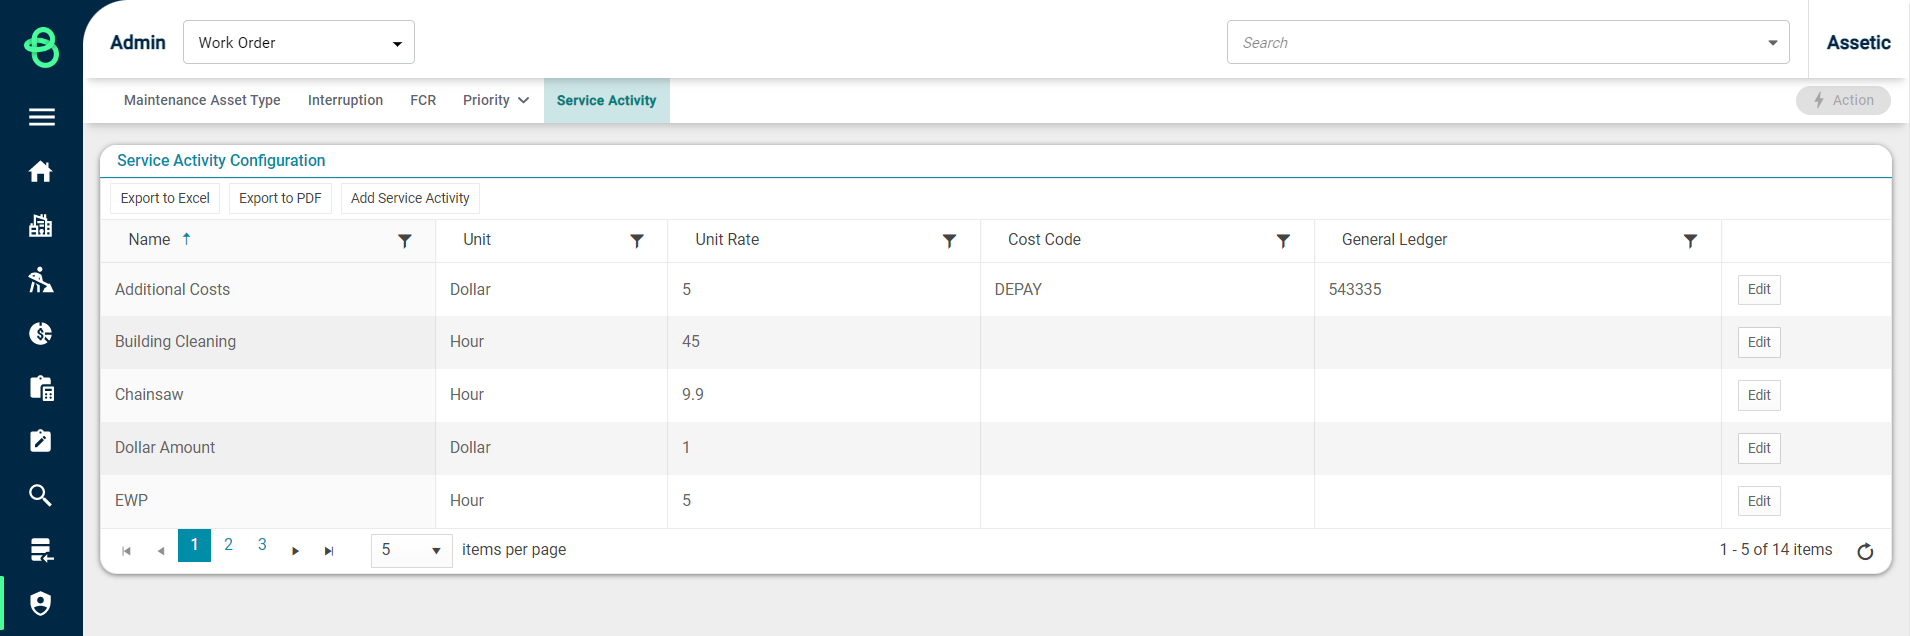Refresh the service activity grid
This screenshot has width=1910, height=636.
[1865, 551]
